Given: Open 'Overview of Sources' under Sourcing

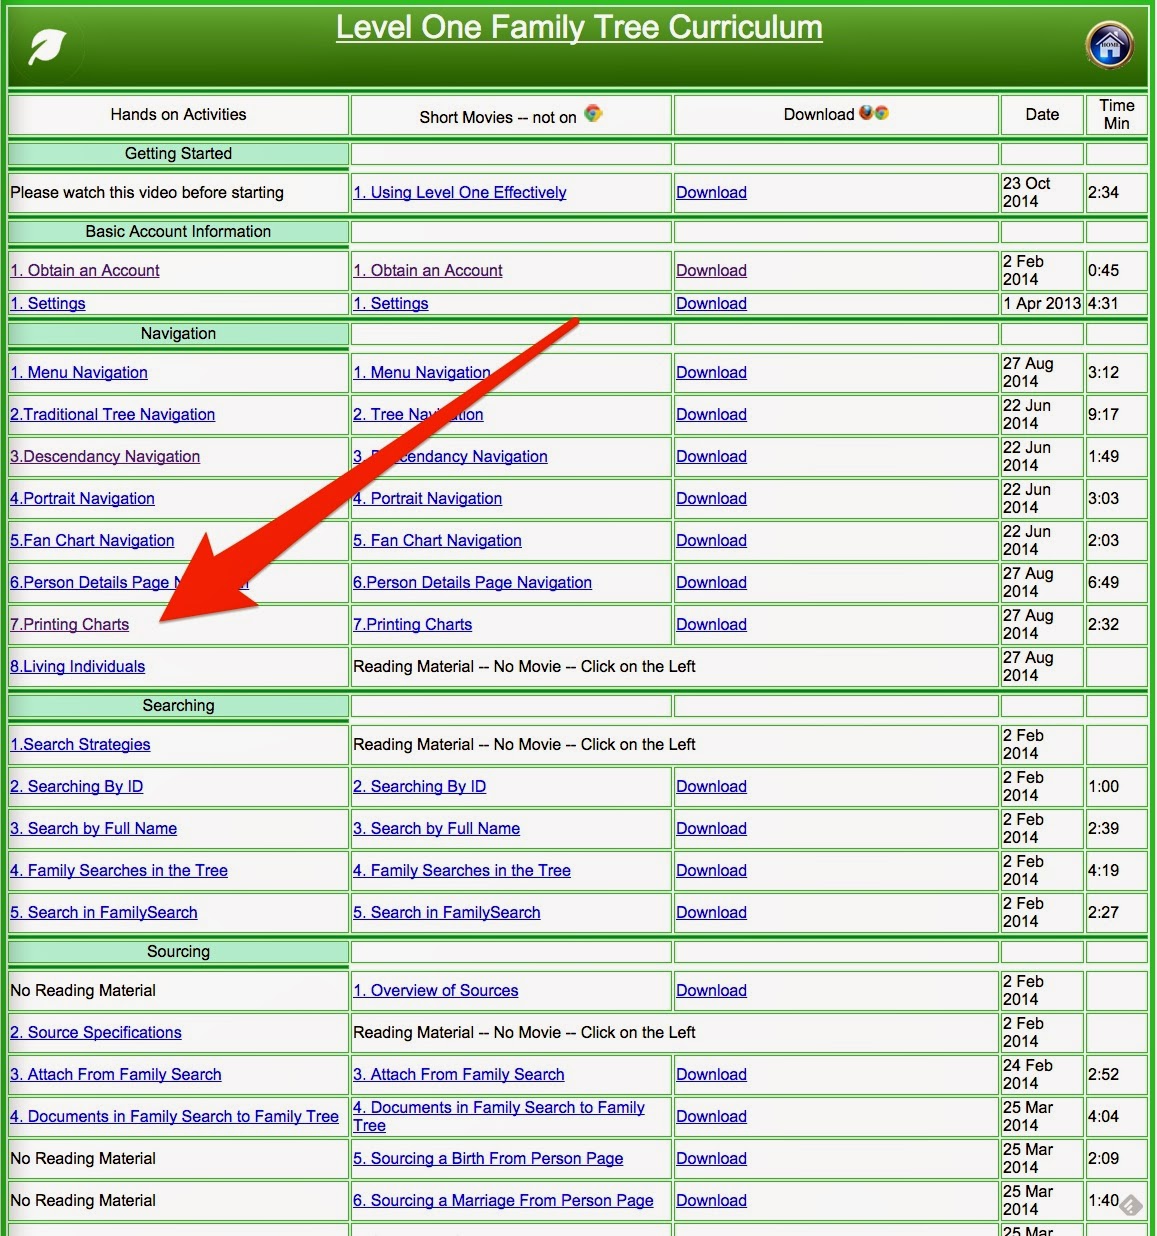Looking at the screenshot, I should [x=436, y=990].
